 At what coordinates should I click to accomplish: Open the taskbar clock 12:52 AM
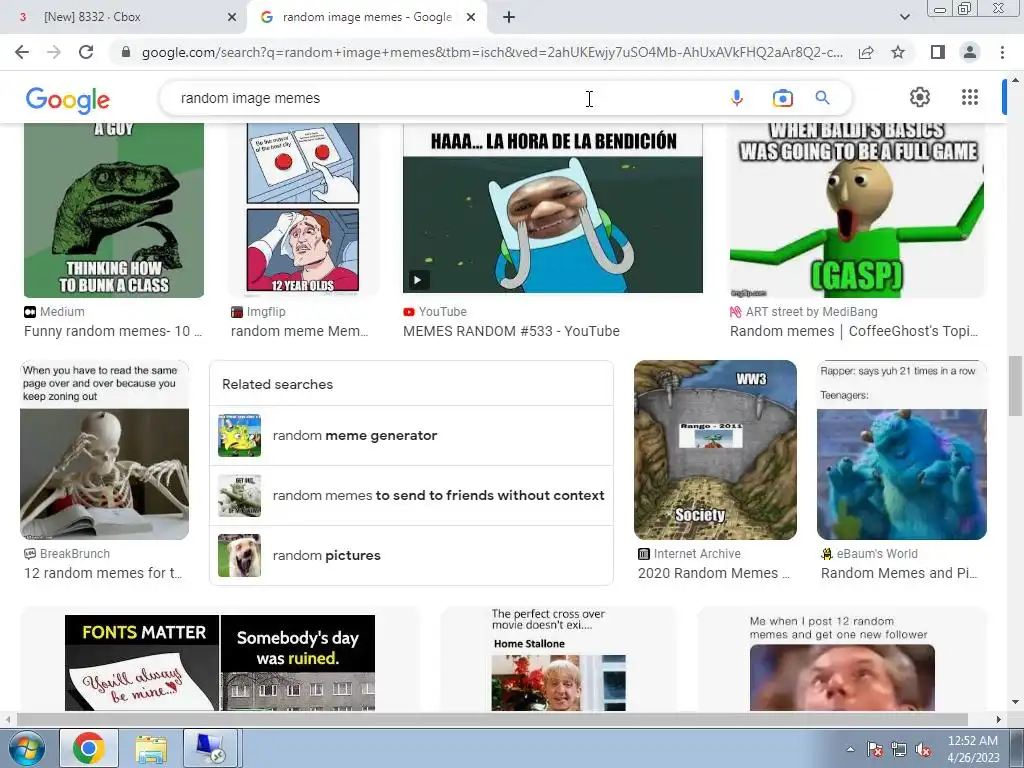click(x=972, y=749)
